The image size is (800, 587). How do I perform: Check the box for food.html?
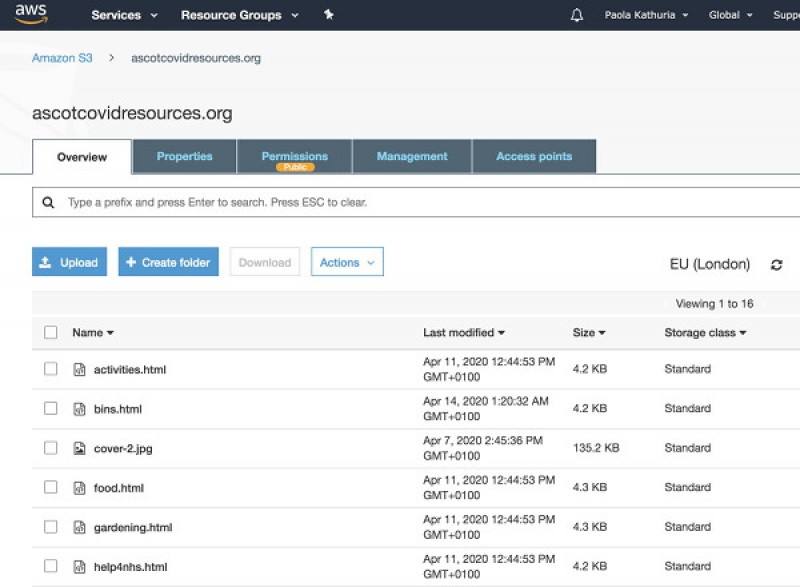tap(51, 487)
